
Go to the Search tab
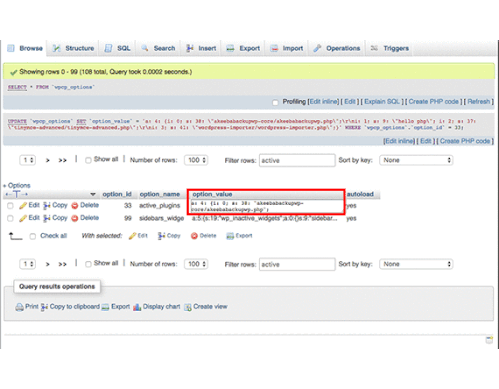point(158,48)
